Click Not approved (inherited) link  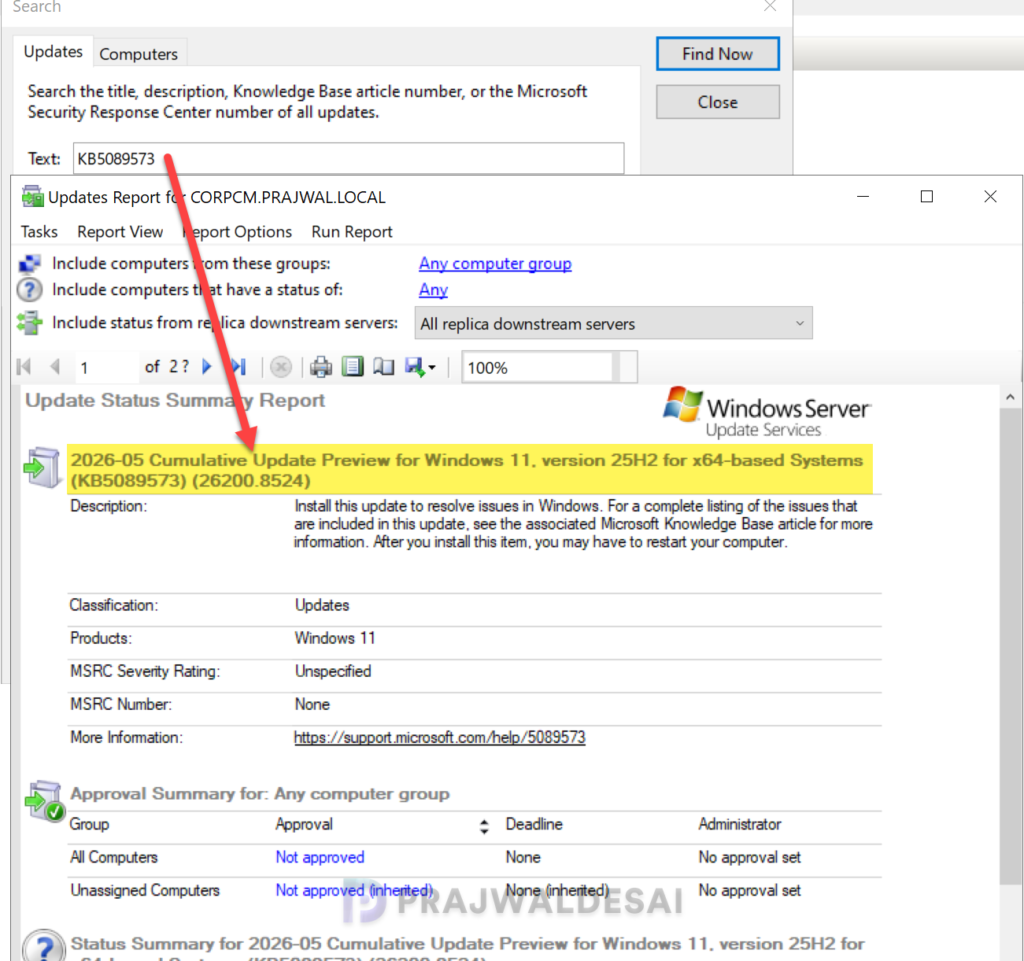tap(354, 890)
